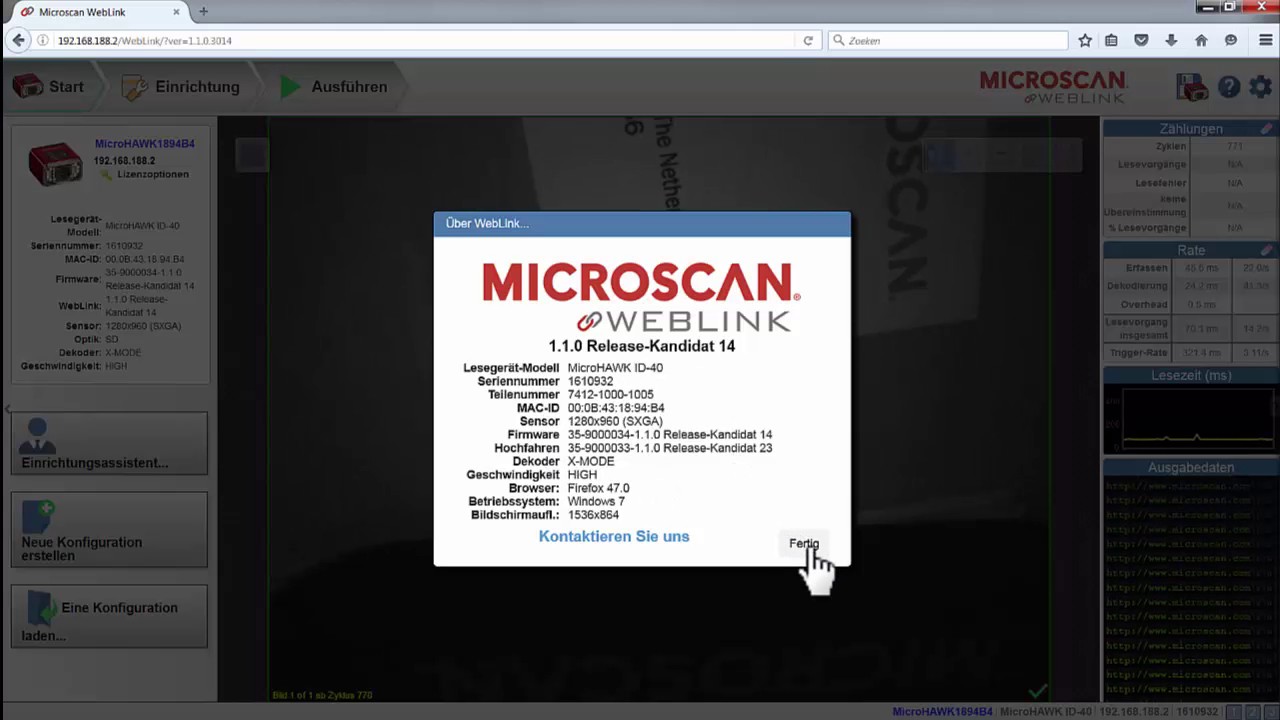This screenshot has width=1280, height=720.
Task: Click the MicroHAWK1894B4 device name
Action: tap(145, 144)
